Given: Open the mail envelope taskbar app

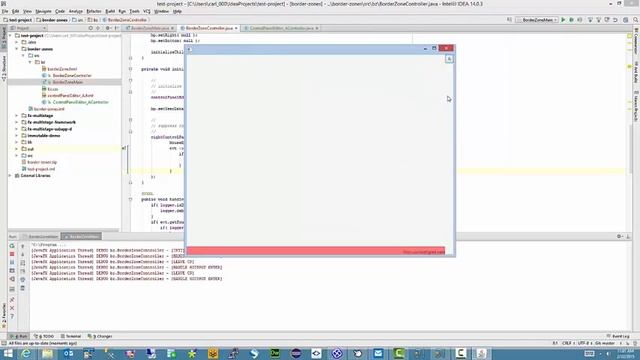Looking at the screenshot, I should tap(378, 353).
